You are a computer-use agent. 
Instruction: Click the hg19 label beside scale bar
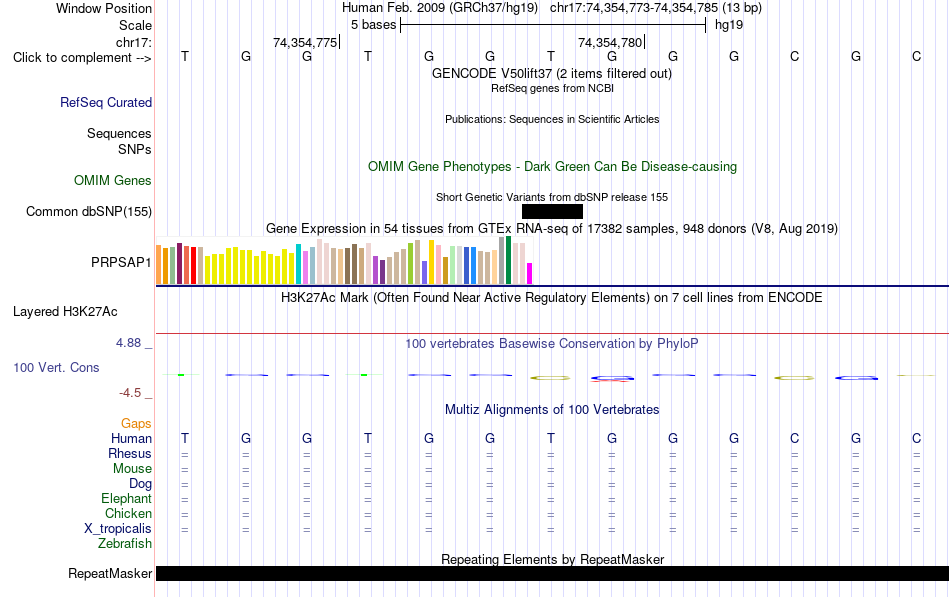pyautogui.click(x=729, y=25)
